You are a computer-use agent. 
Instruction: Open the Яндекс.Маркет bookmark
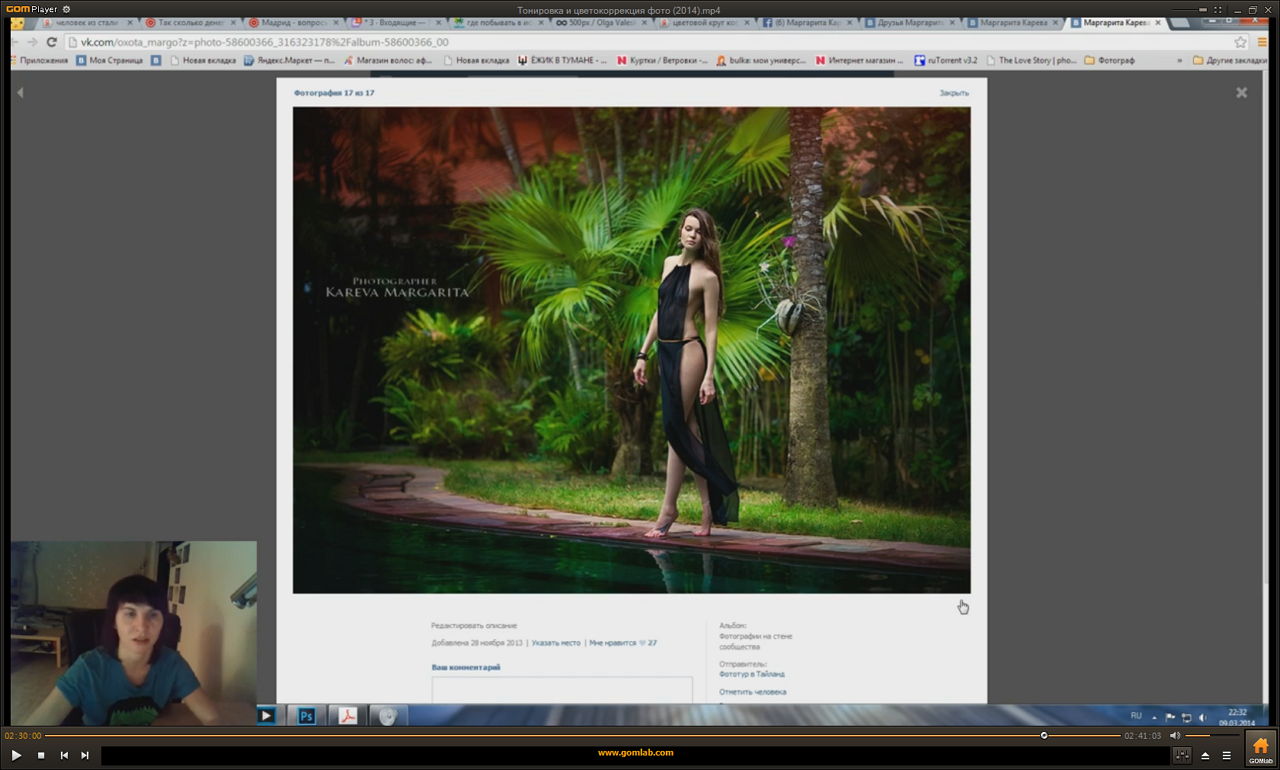coord(290,60)
